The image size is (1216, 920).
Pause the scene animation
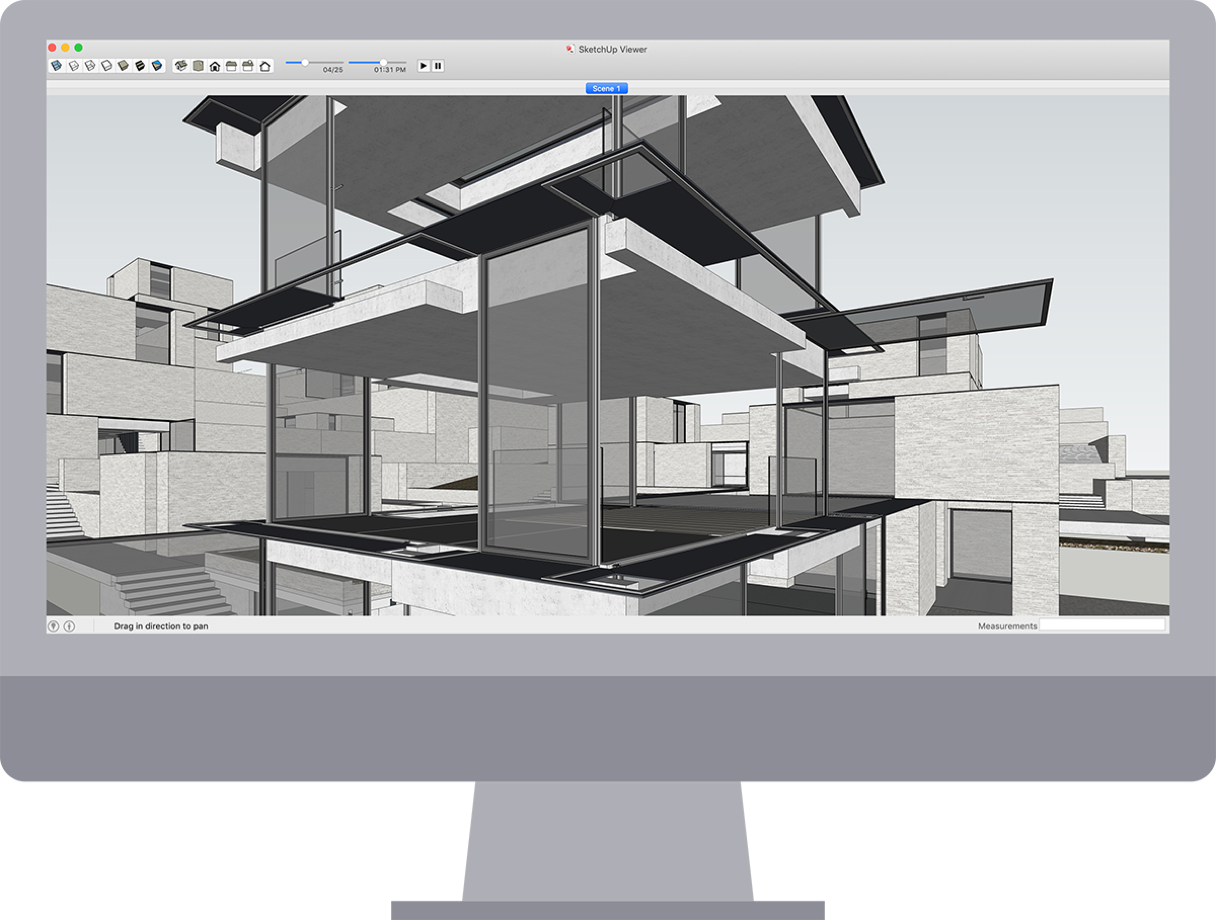[438, 66]
